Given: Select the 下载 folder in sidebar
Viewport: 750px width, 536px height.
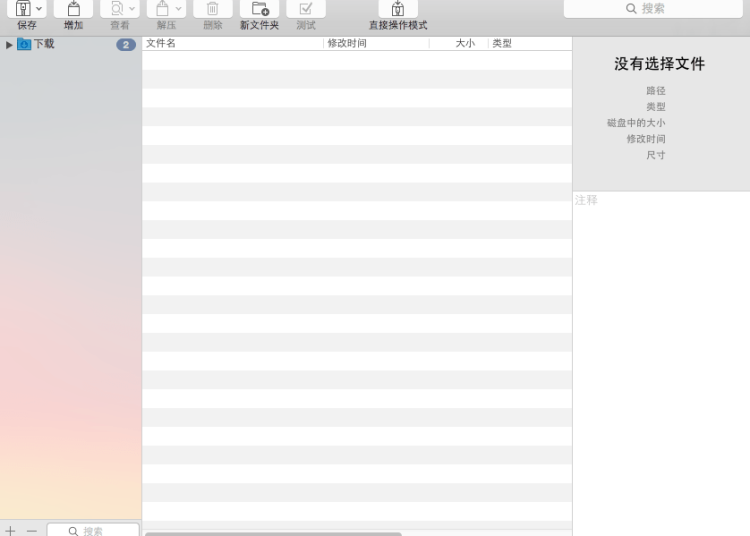Looking at the screenshot, I should tap(44, 44).
